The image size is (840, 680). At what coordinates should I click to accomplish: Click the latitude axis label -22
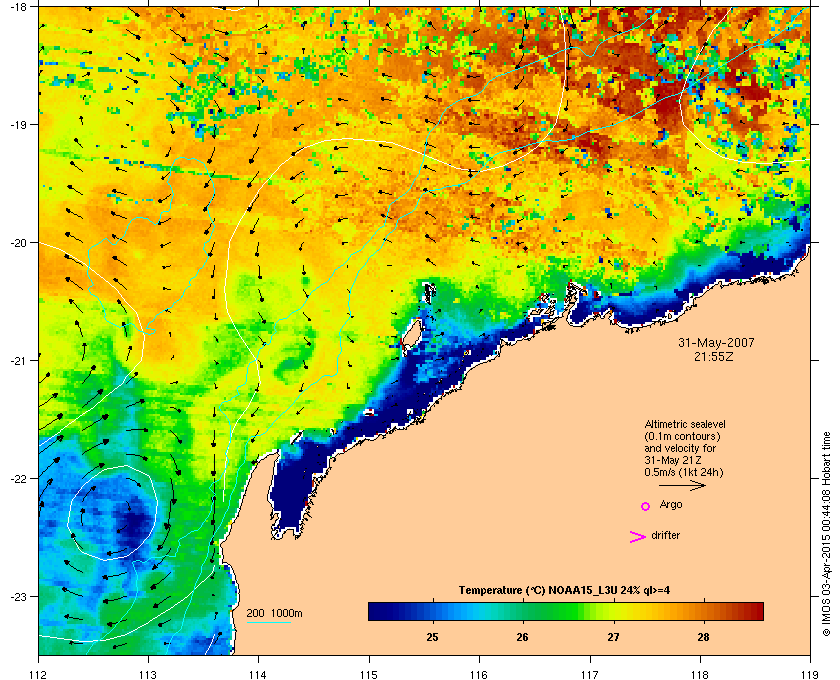18,478
